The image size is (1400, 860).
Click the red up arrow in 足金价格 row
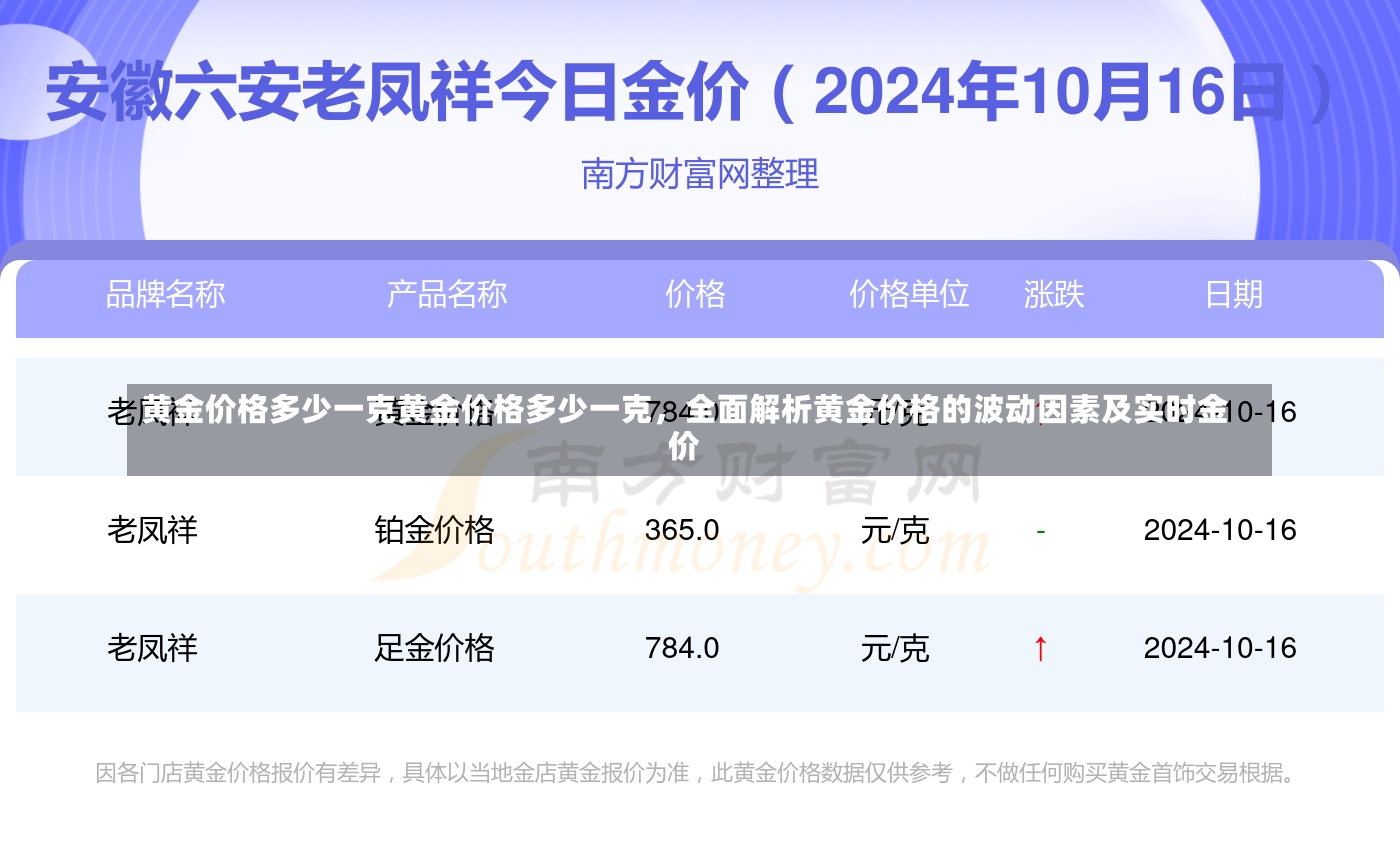pos(1040,648)
